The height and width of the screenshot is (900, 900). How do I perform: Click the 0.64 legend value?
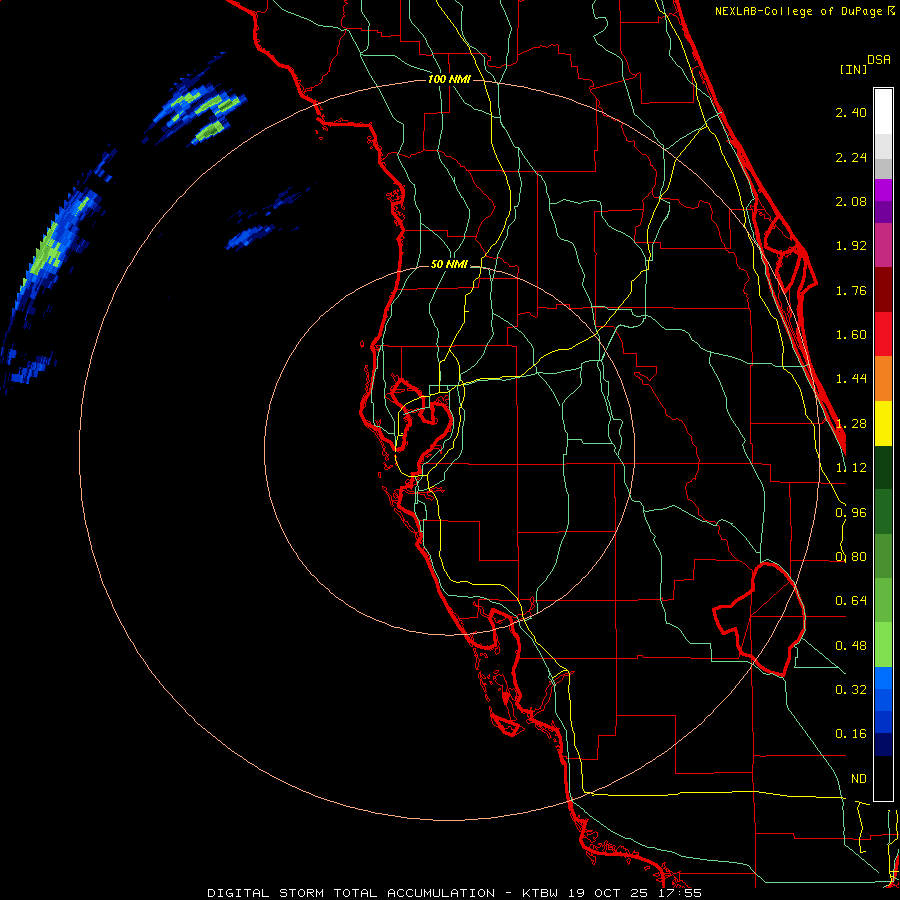(x=851, y=601)
